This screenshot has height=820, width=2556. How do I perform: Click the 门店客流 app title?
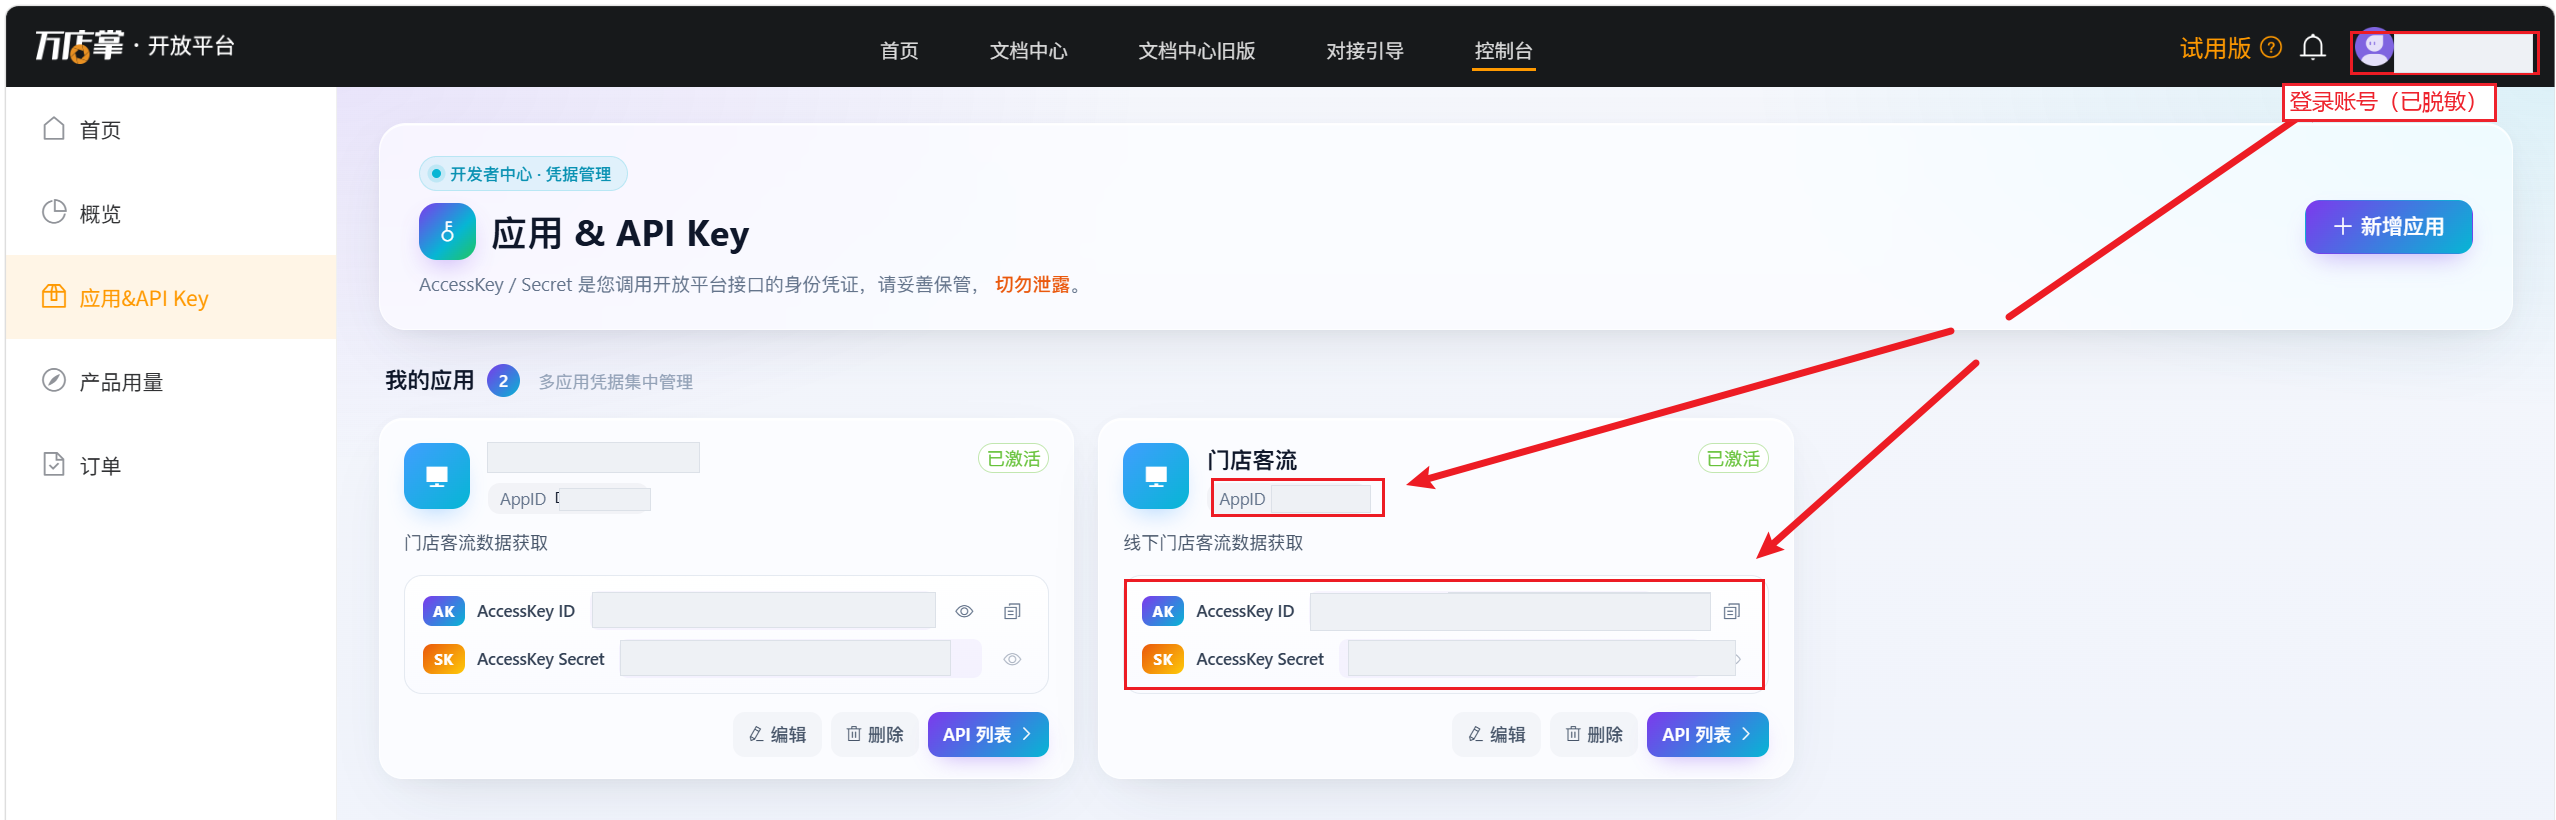pyautogui.click(x=1251, y=460)
